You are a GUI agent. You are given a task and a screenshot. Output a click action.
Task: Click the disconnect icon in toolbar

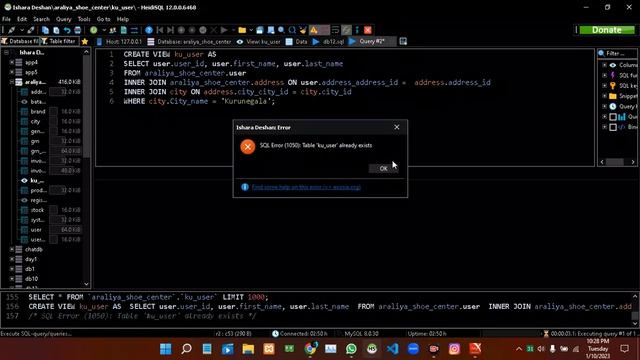click(x=31, y=30)
